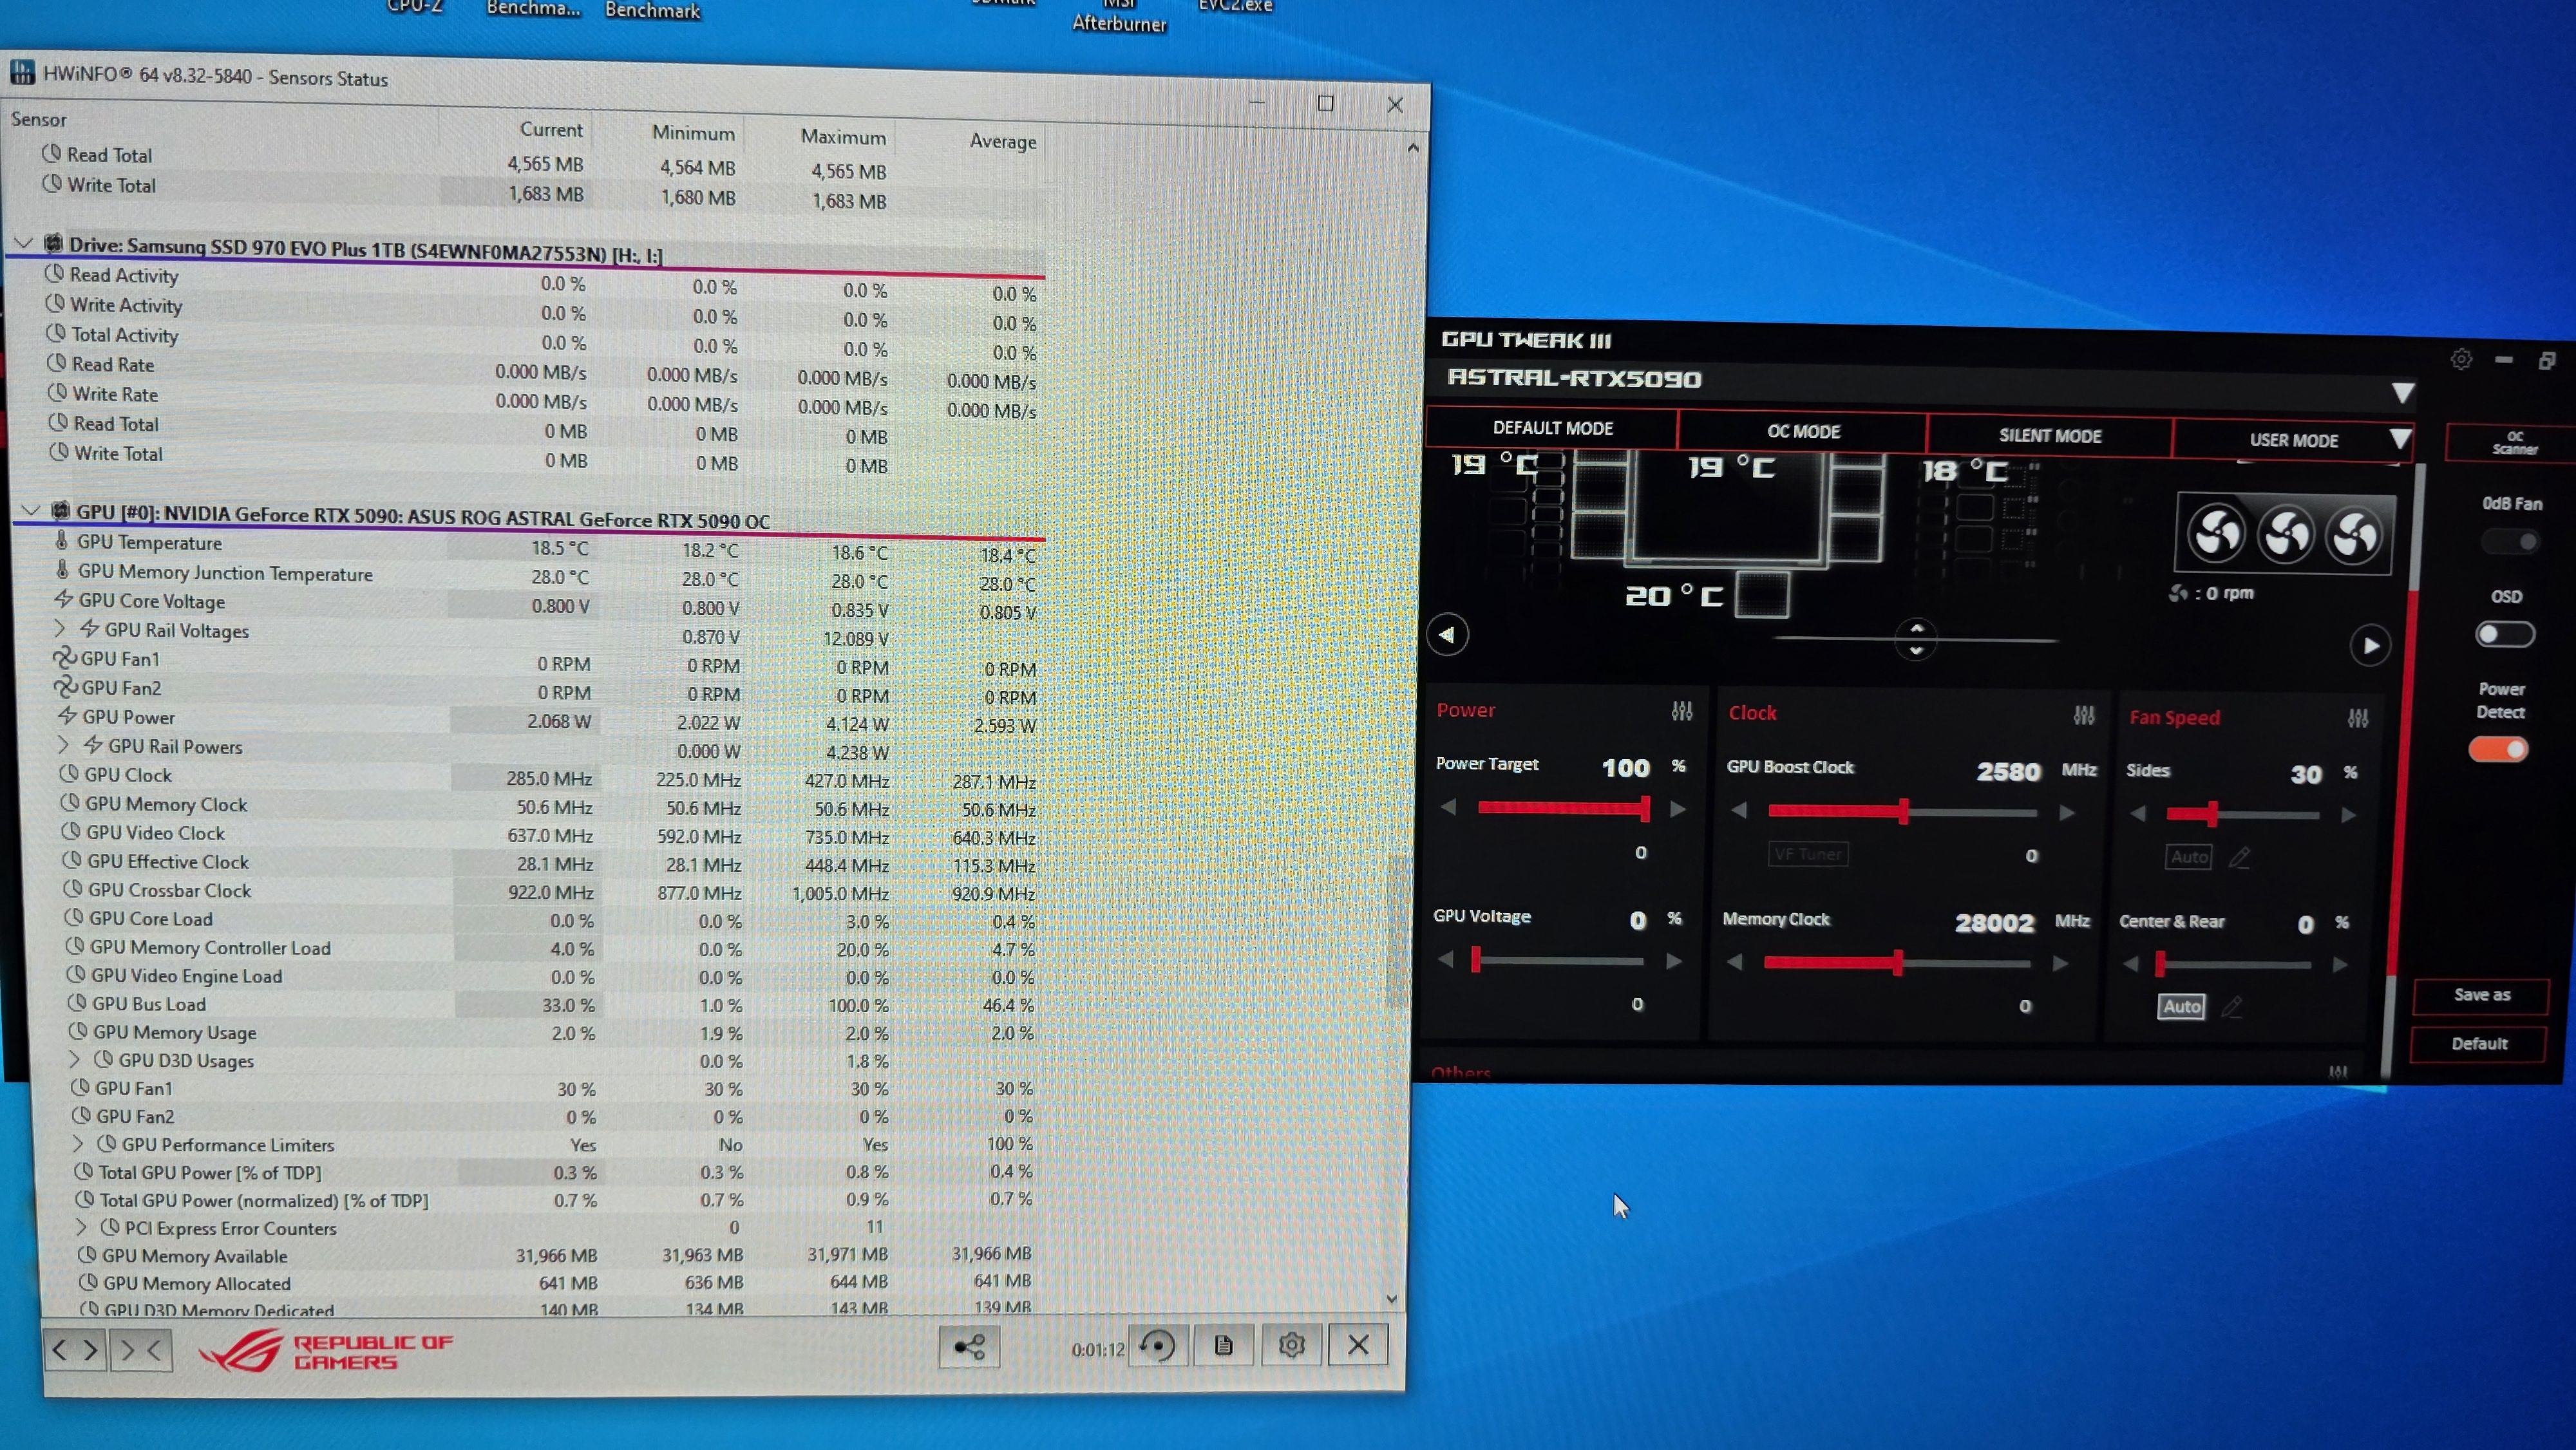The image size is (2576, 1450).
Task: Click the Default button in GPU Tweak
Action: (2479, 1044)
